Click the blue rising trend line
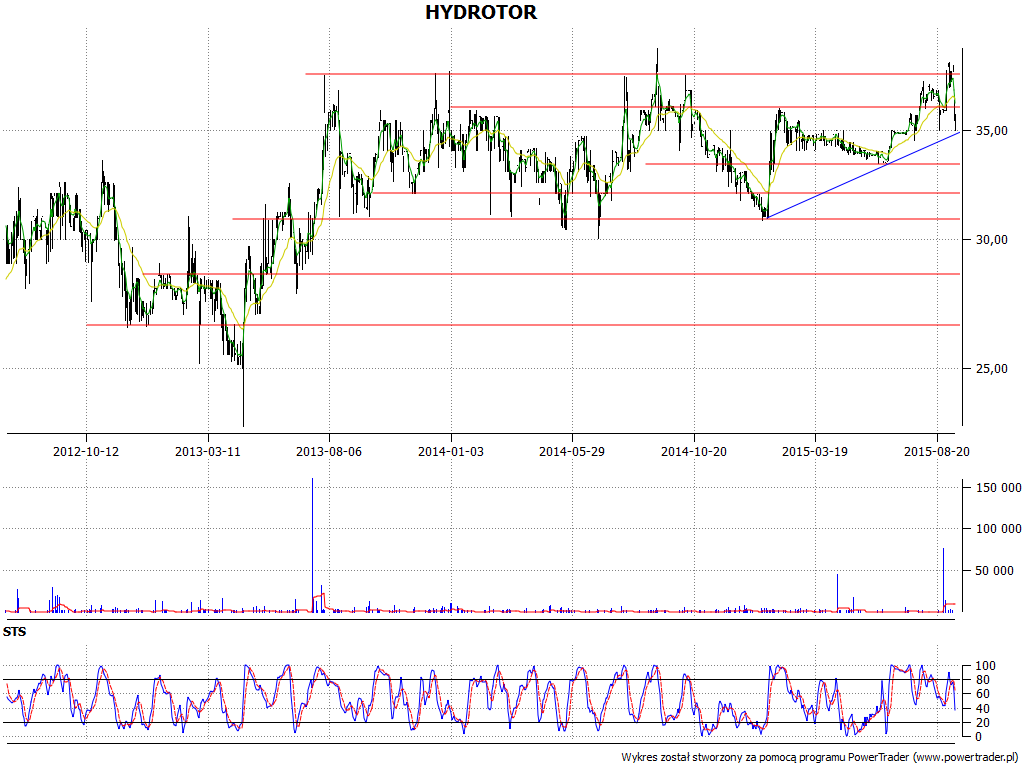The width and height of the screenshot is (1024, 768). tap(863, 175)
